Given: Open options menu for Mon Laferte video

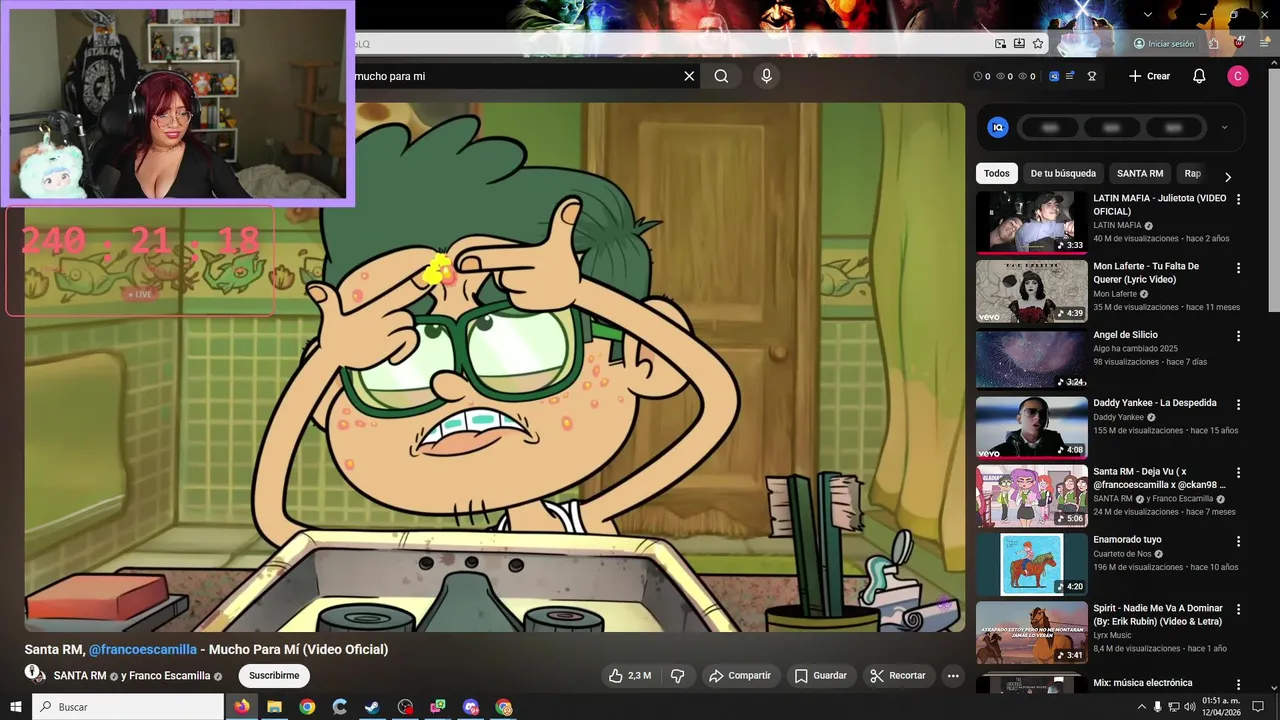Looking at the screenshot, I should [x=1238, y=268].
